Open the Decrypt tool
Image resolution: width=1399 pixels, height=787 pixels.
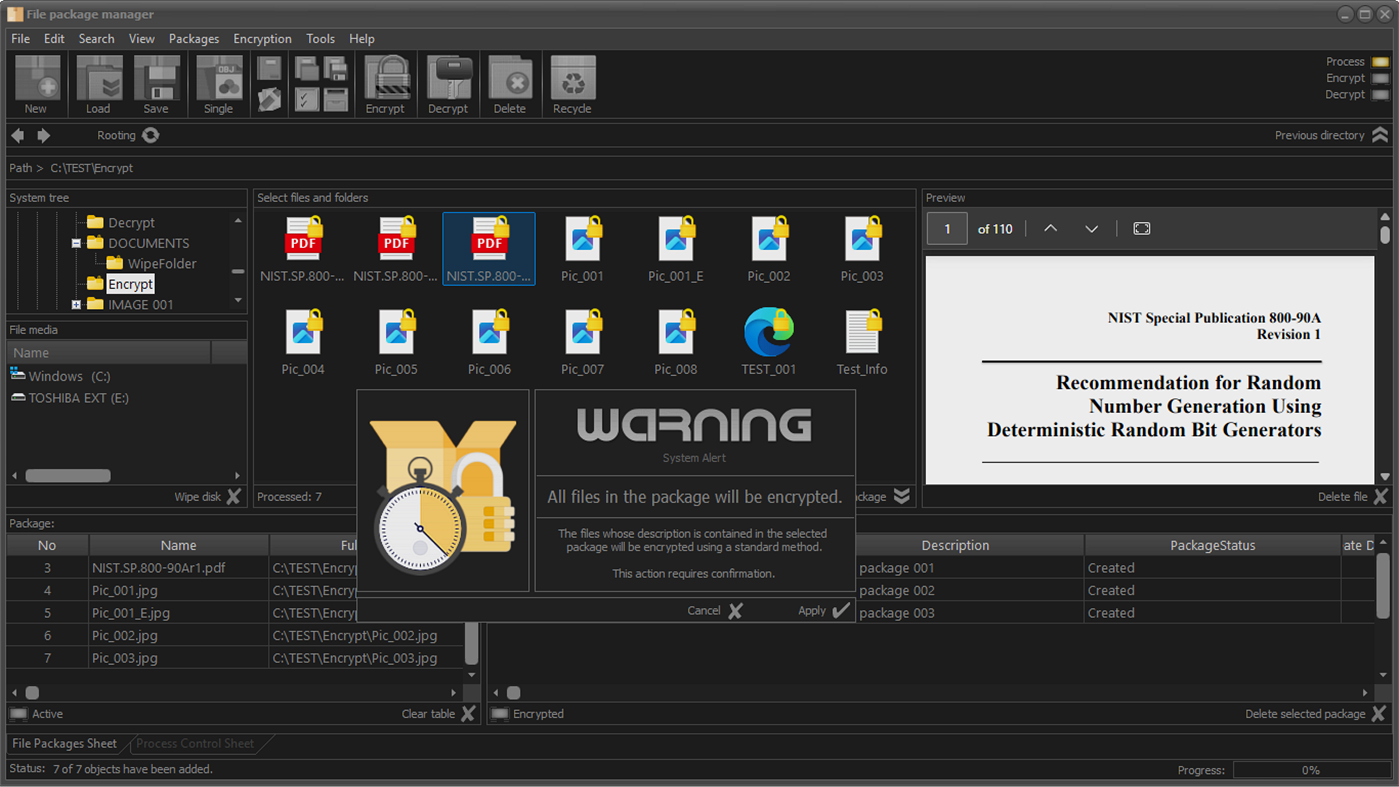click(x=448, y=84)
